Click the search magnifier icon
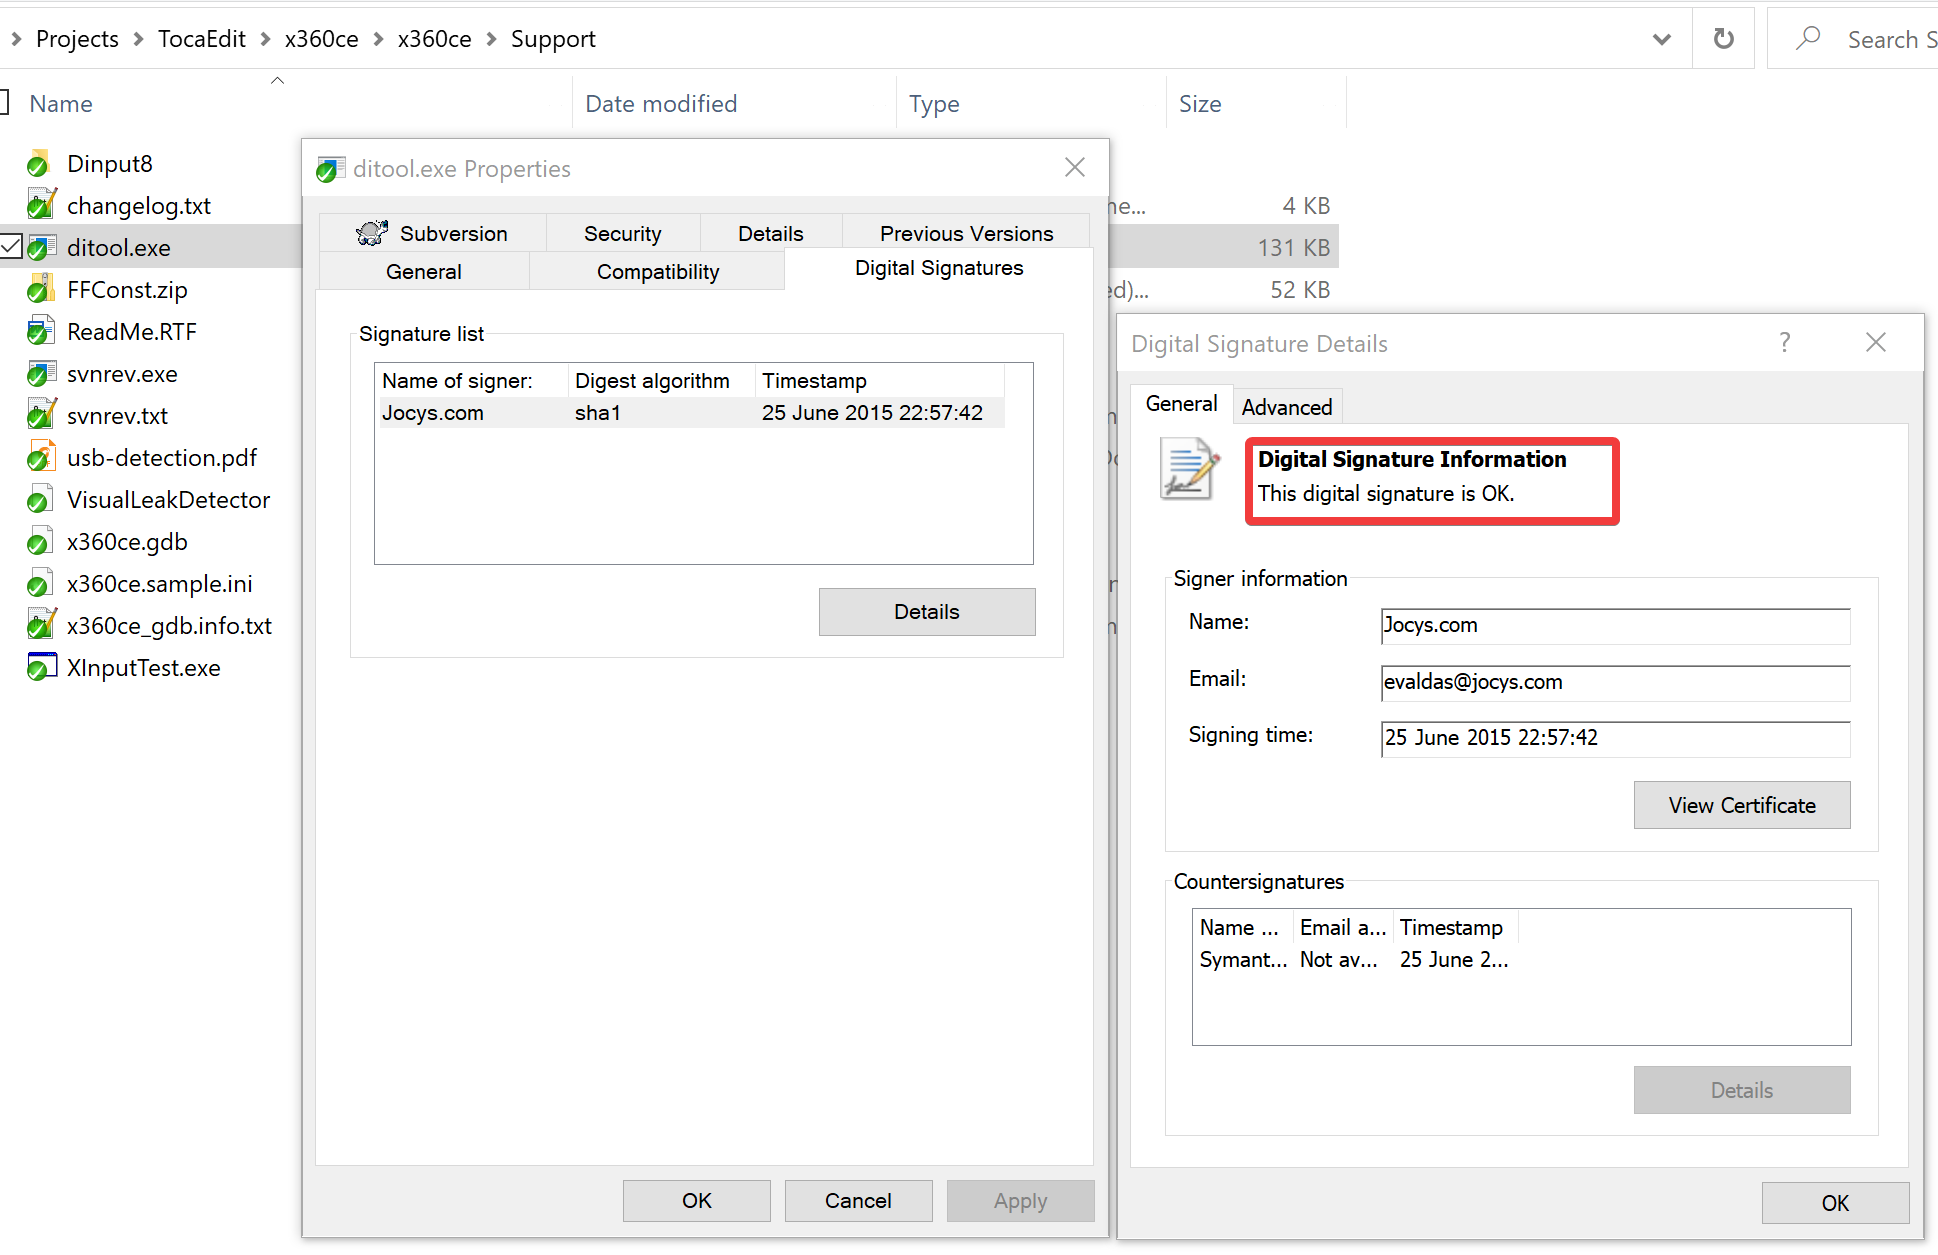 click(x=1808, y=38)
